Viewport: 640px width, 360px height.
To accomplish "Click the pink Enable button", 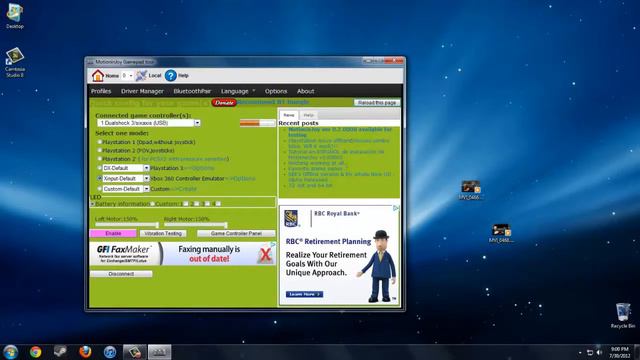I will click(113, 233).
